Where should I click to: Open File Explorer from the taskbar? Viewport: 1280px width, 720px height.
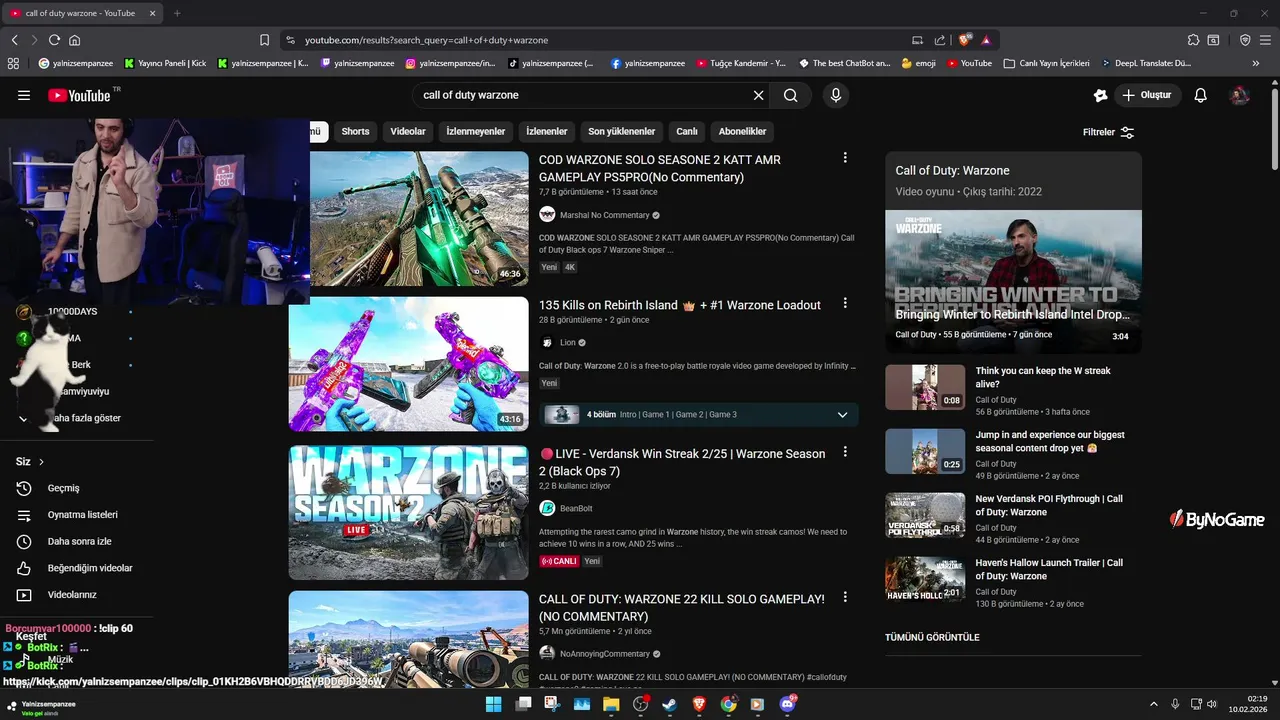click(611, 704)
